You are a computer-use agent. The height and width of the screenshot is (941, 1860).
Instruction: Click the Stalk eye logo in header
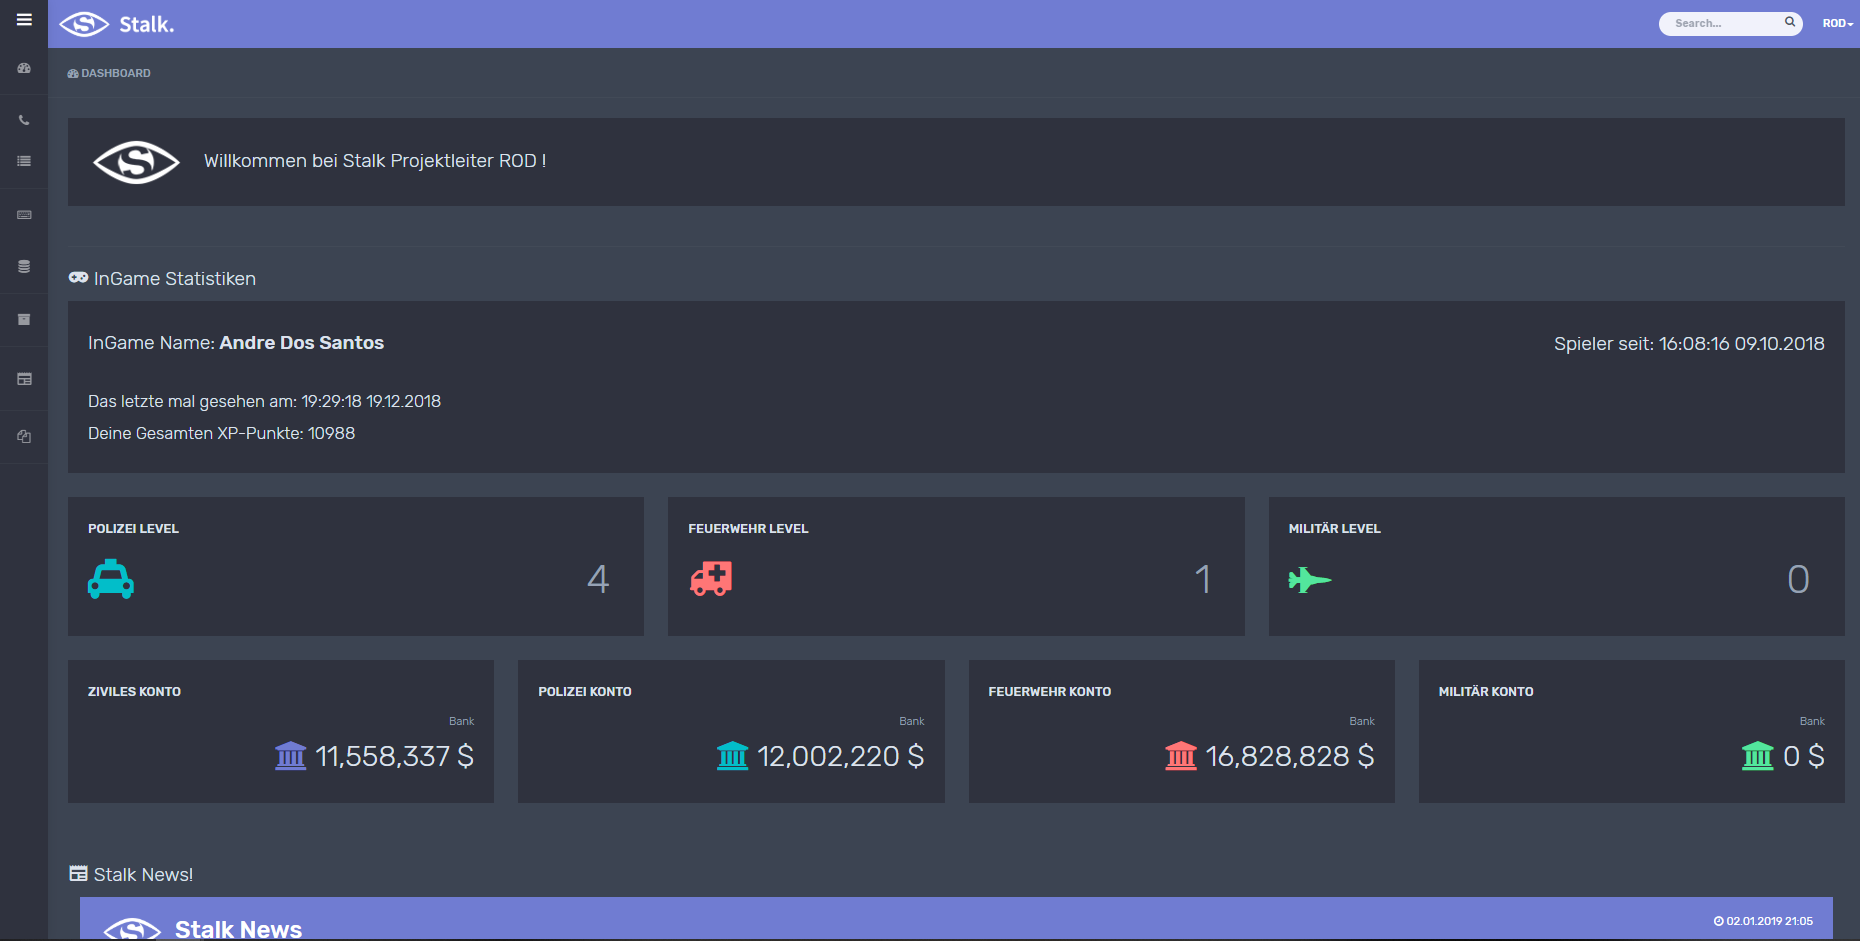click(84, 24)
